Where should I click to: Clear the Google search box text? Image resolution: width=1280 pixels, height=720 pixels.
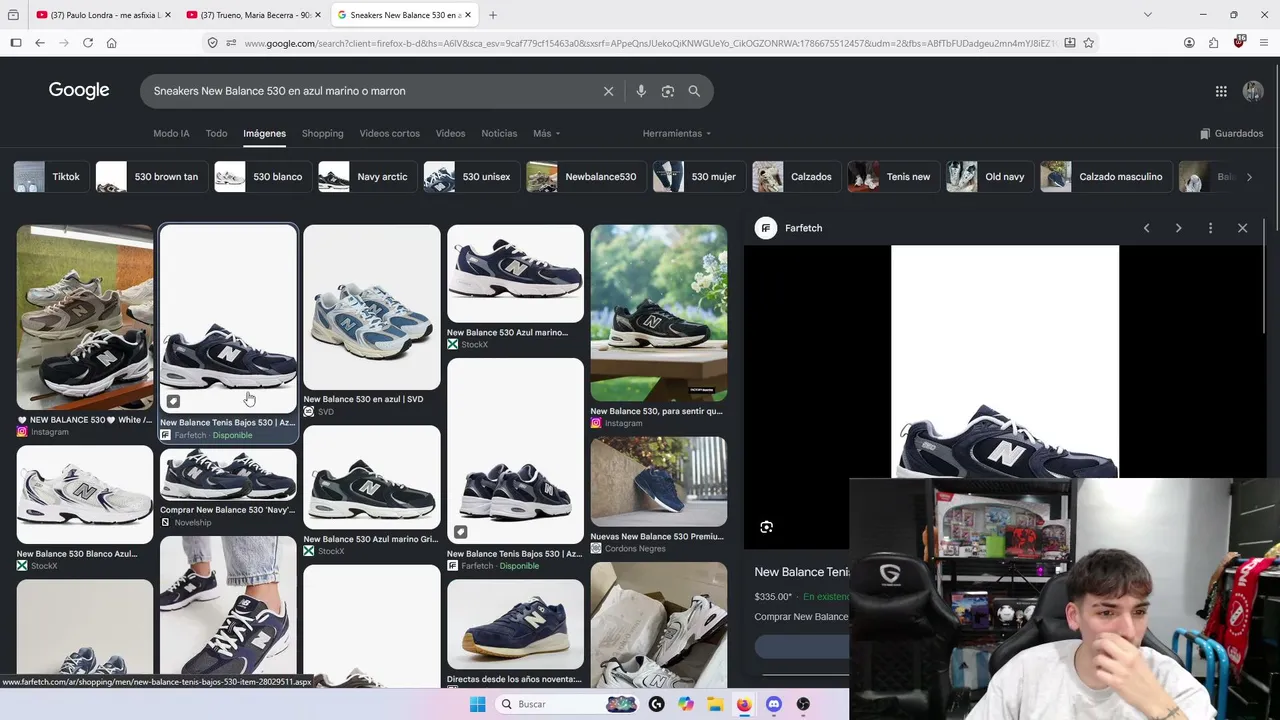click(x=608, y=91)
